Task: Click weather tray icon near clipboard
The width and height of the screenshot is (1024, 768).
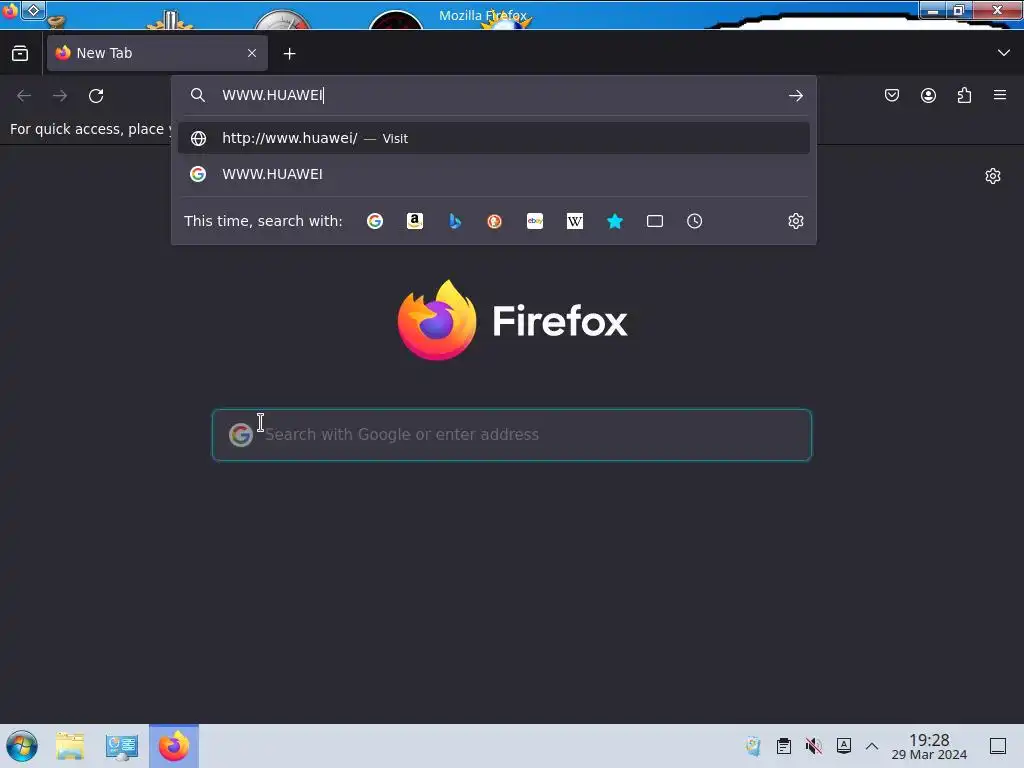Action: point(753,746)
